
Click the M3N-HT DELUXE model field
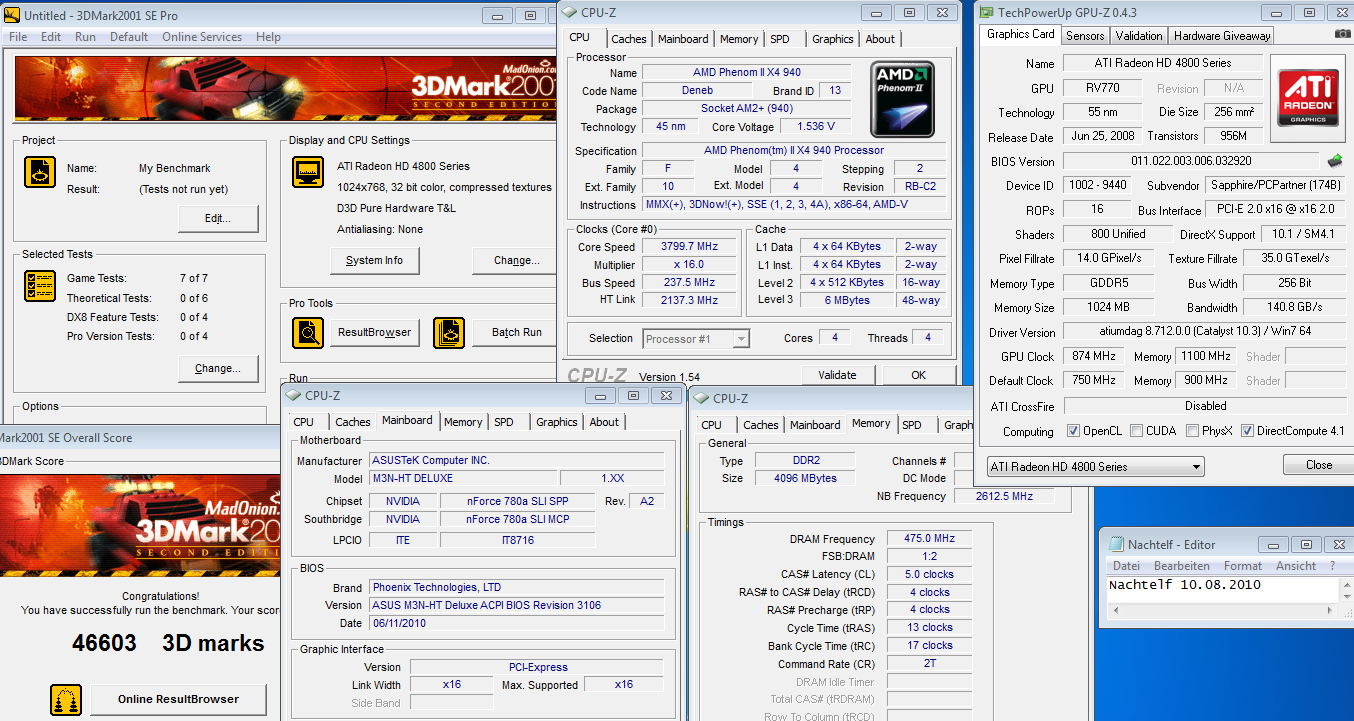(464, 479)
